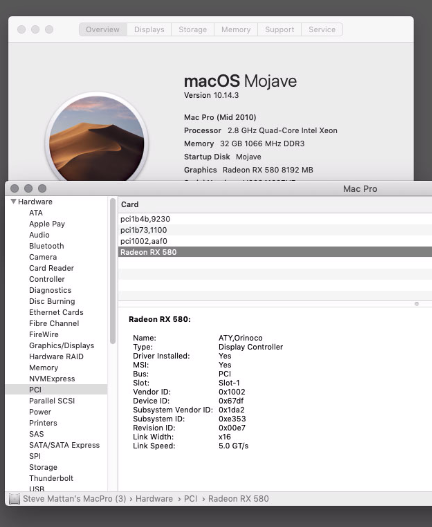Choose Bluetooth in the hardware list
The width and height of the screenshot is (432, 527).
[x=47, y=246]
